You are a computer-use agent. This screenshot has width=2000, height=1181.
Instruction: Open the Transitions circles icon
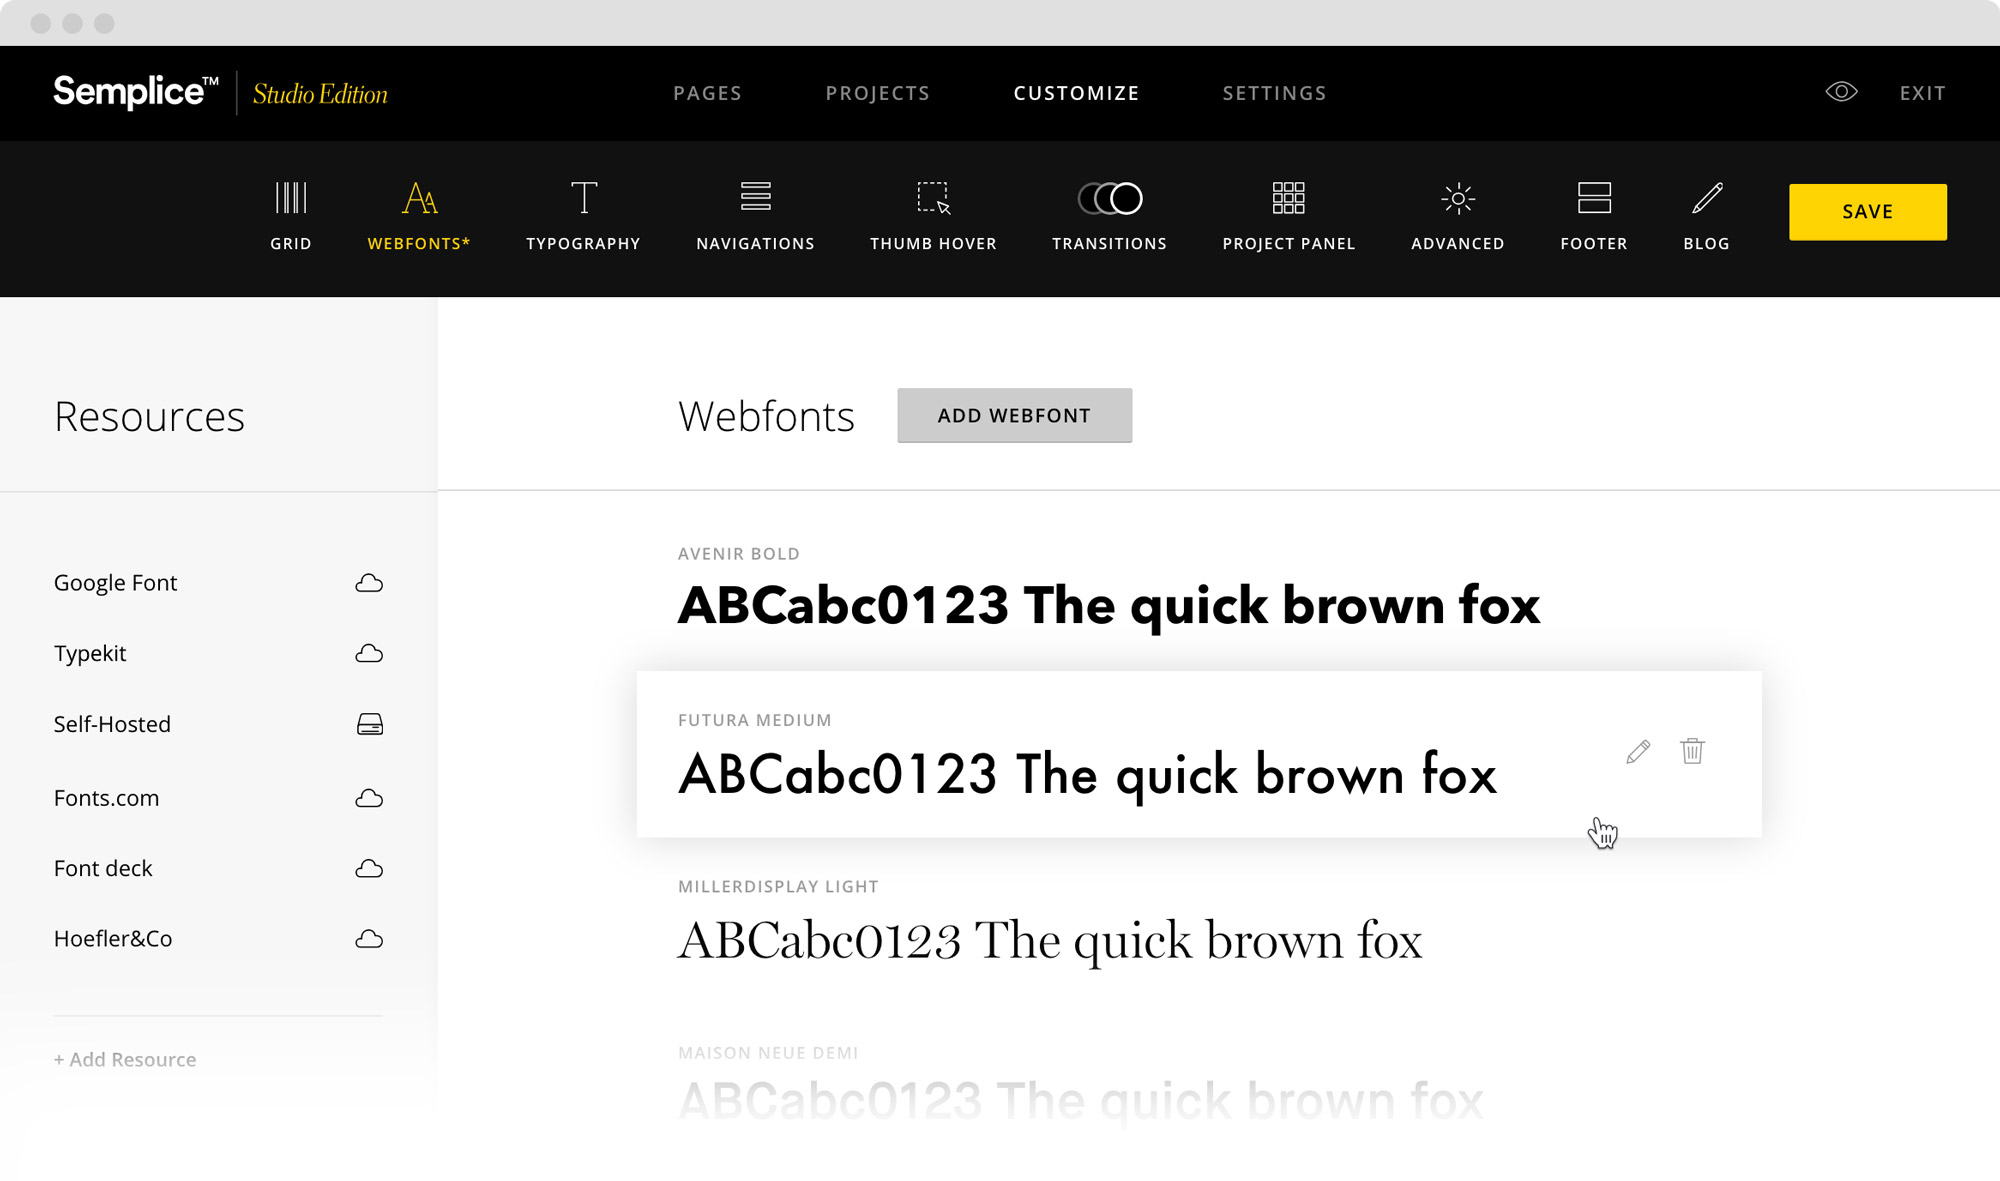point(1110,198)
